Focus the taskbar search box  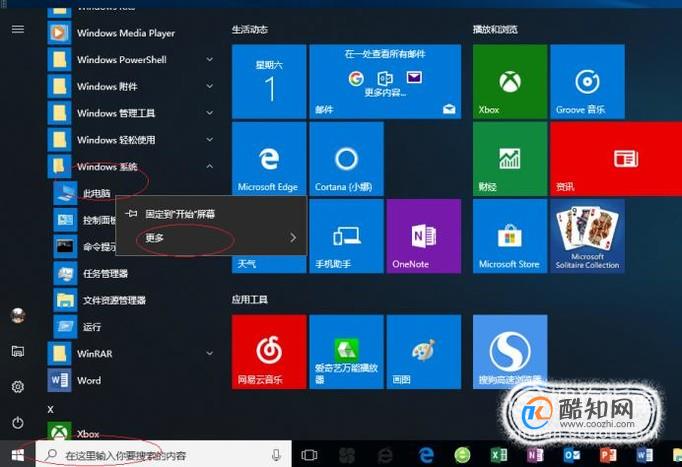tap(163, 455)
